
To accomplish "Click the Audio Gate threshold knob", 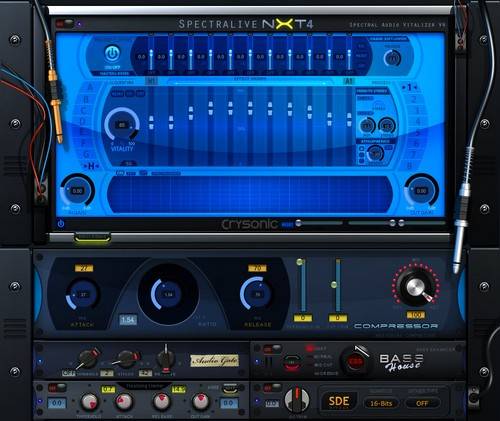I will (88, 358).
